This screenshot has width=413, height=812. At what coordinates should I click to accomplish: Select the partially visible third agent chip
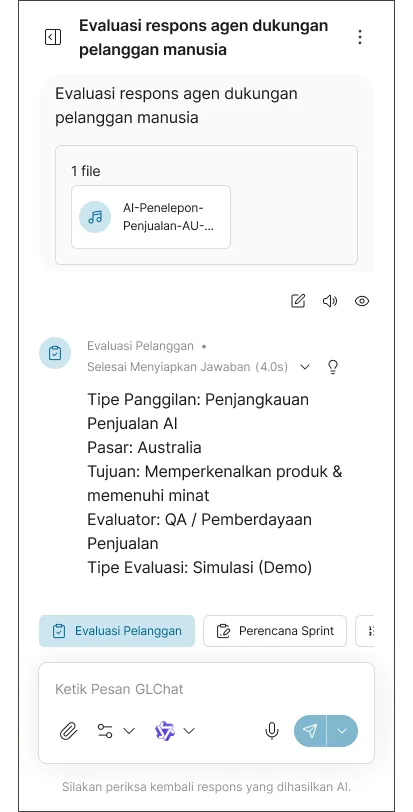(365, 631)
